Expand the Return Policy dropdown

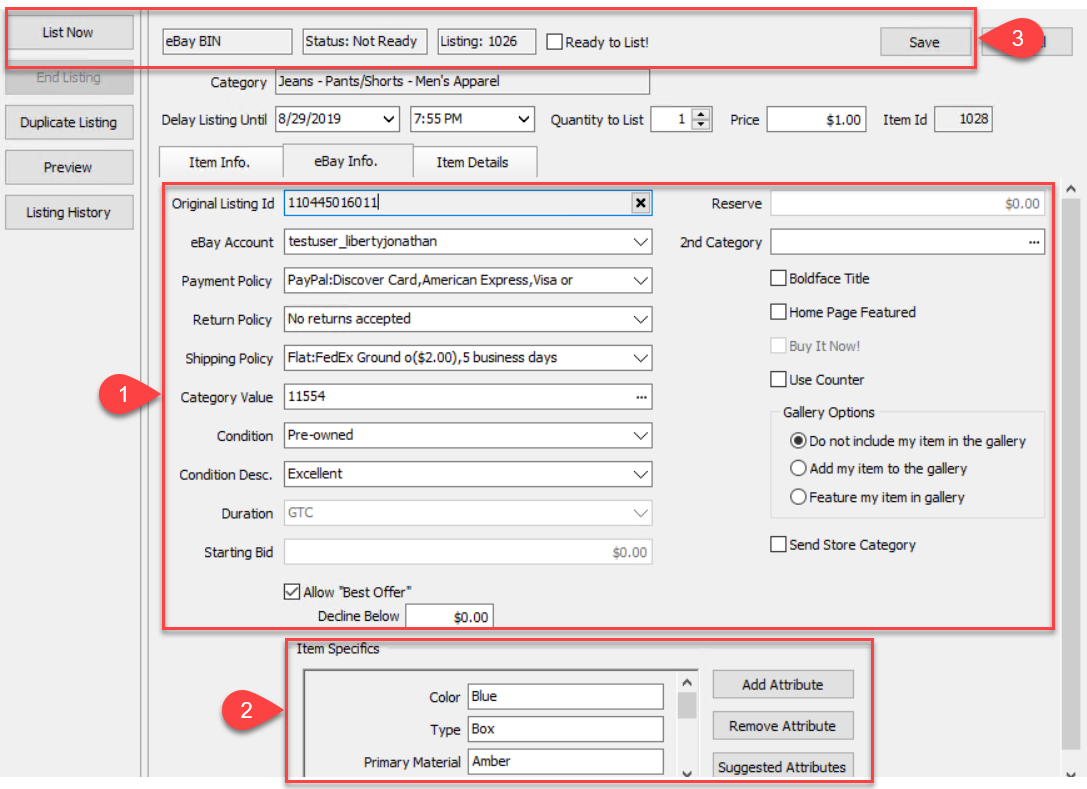641,320
